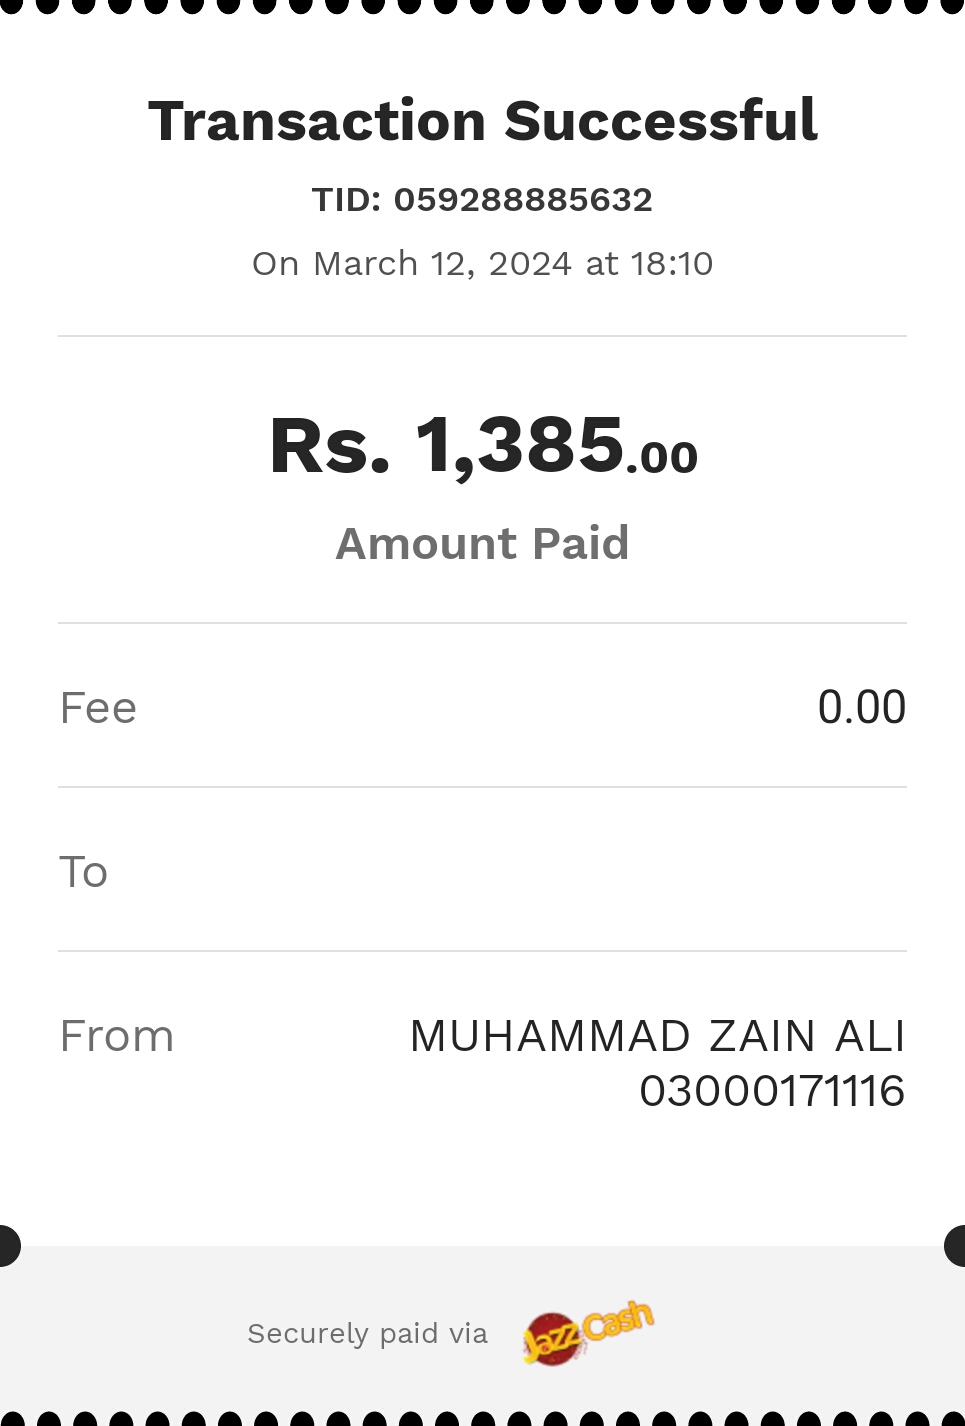Click the Amount Paid label
Viewport: 965px width, 1426px height.
(x=483, y=543)
